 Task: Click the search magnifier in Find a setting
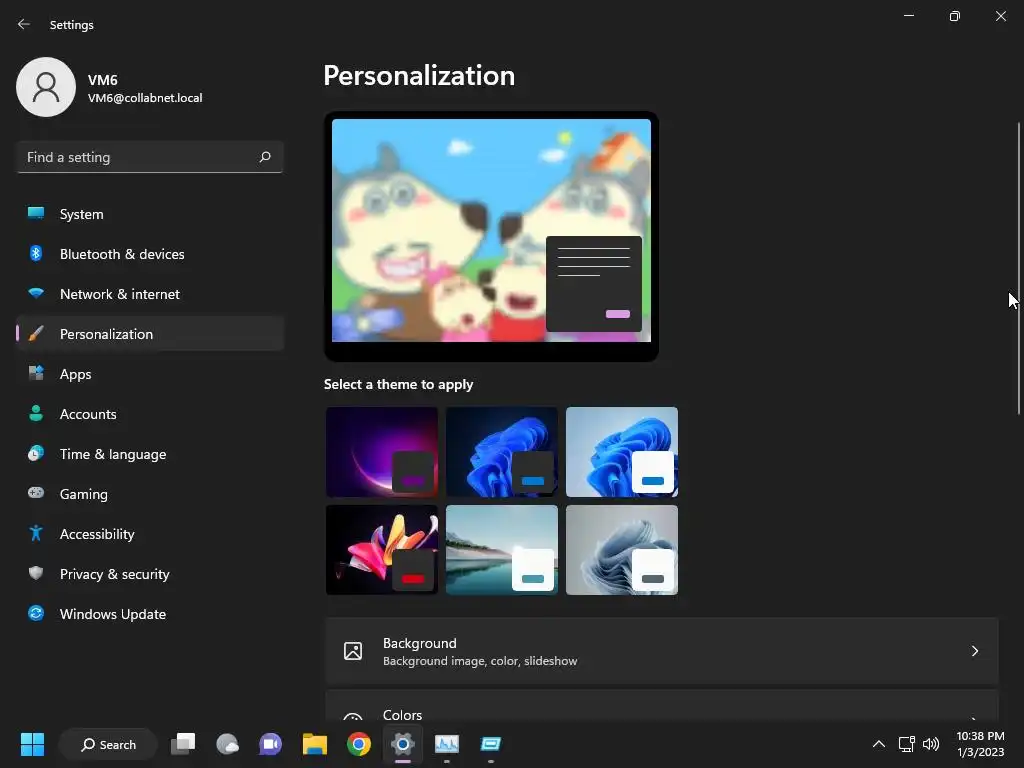click(264, 157)
